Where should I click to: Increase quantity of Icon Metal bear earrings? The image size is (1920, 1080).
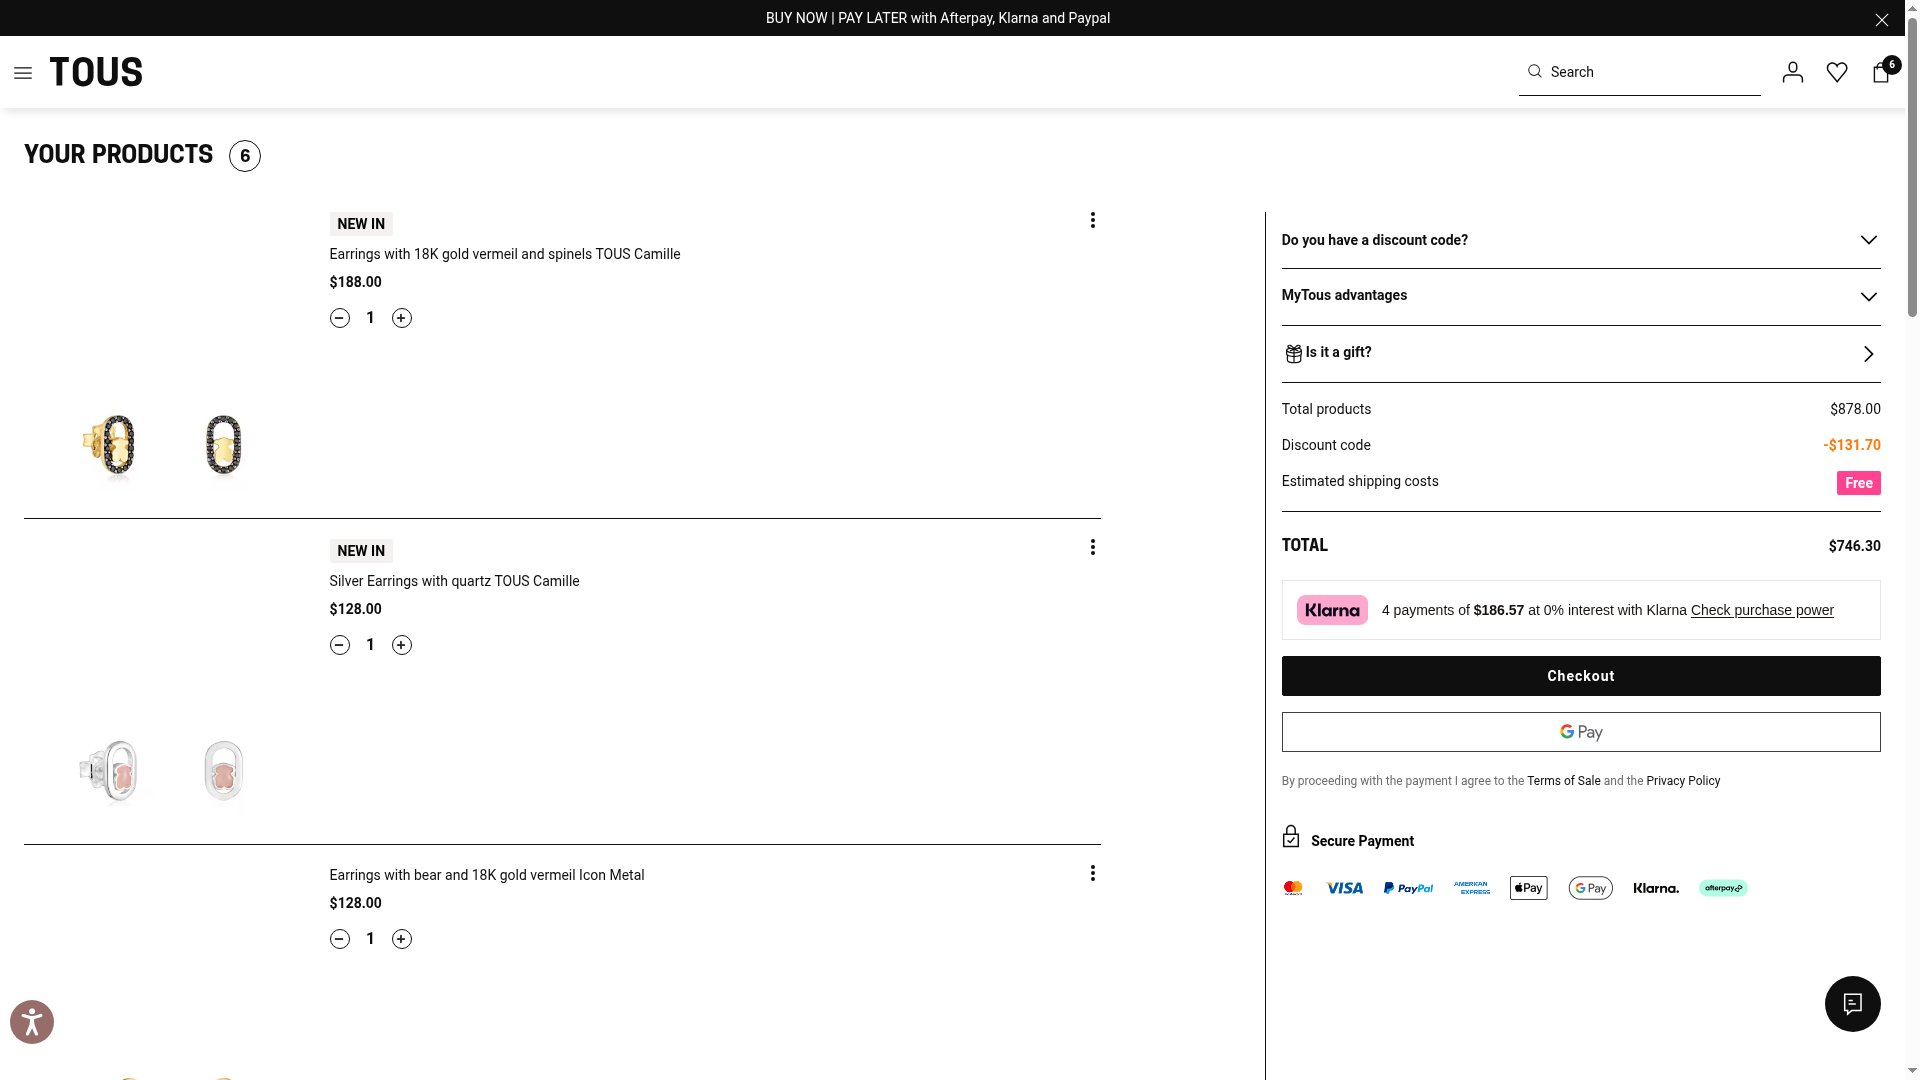click(x=401, y=939)
